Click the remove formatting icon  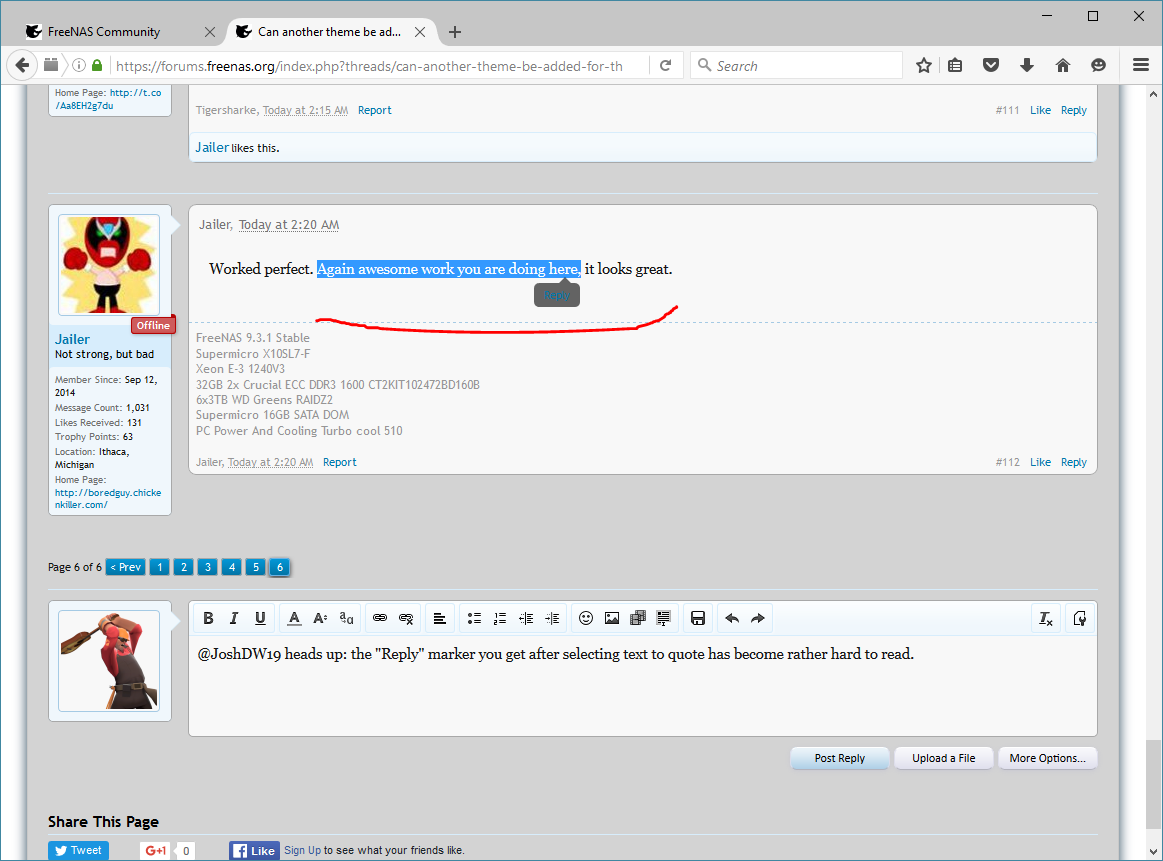tap(1046, 618)
